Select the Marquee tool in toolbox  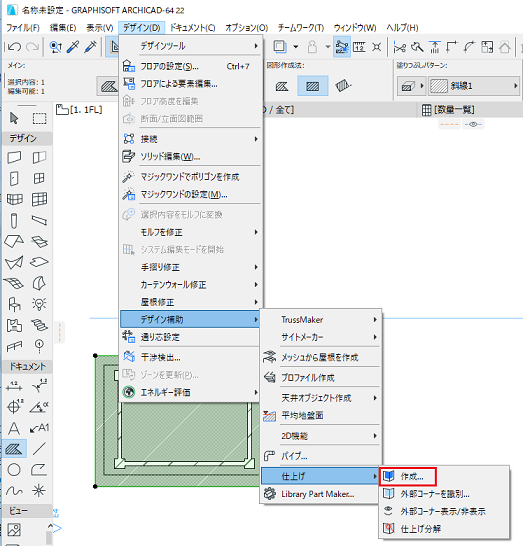[x=39, y=119]
